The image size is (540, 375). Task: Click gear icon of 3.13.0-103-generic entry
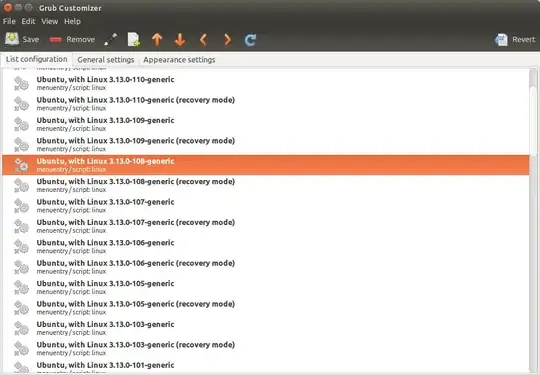click(21, 328)
